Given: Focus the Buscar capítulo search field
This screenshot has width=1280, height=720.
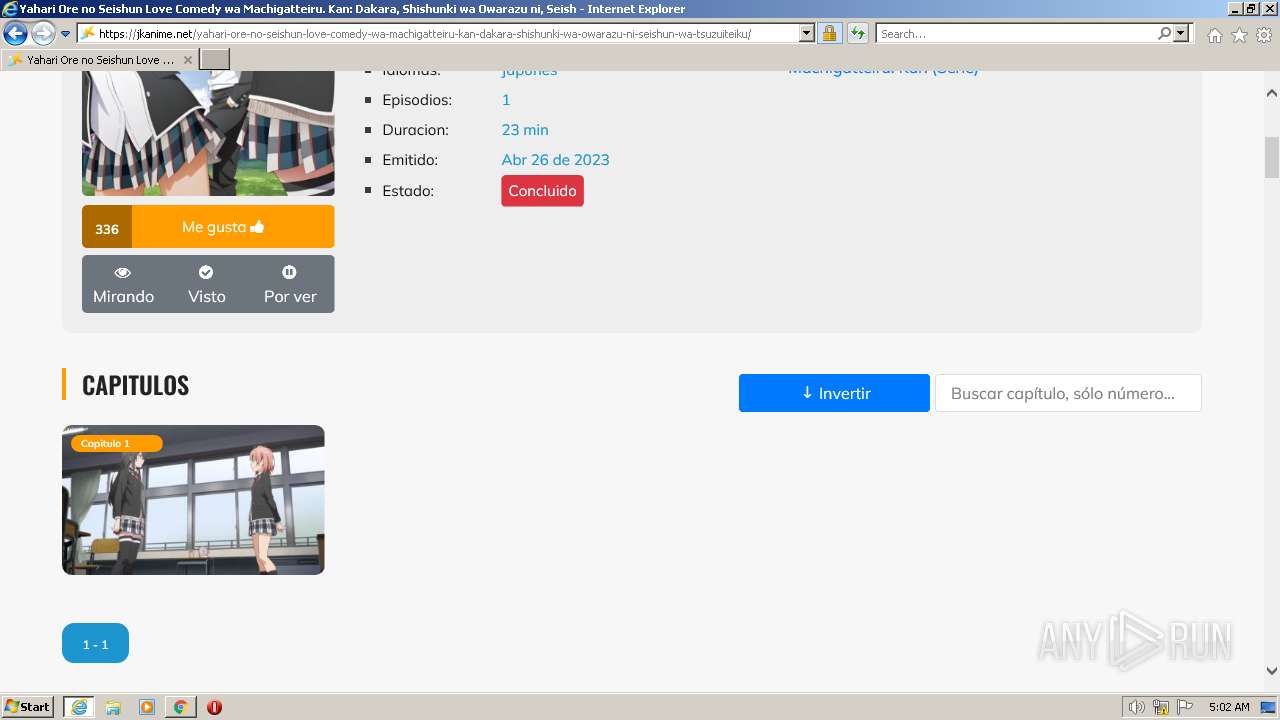Looking at the screenshot, I should click(1068, 393).
